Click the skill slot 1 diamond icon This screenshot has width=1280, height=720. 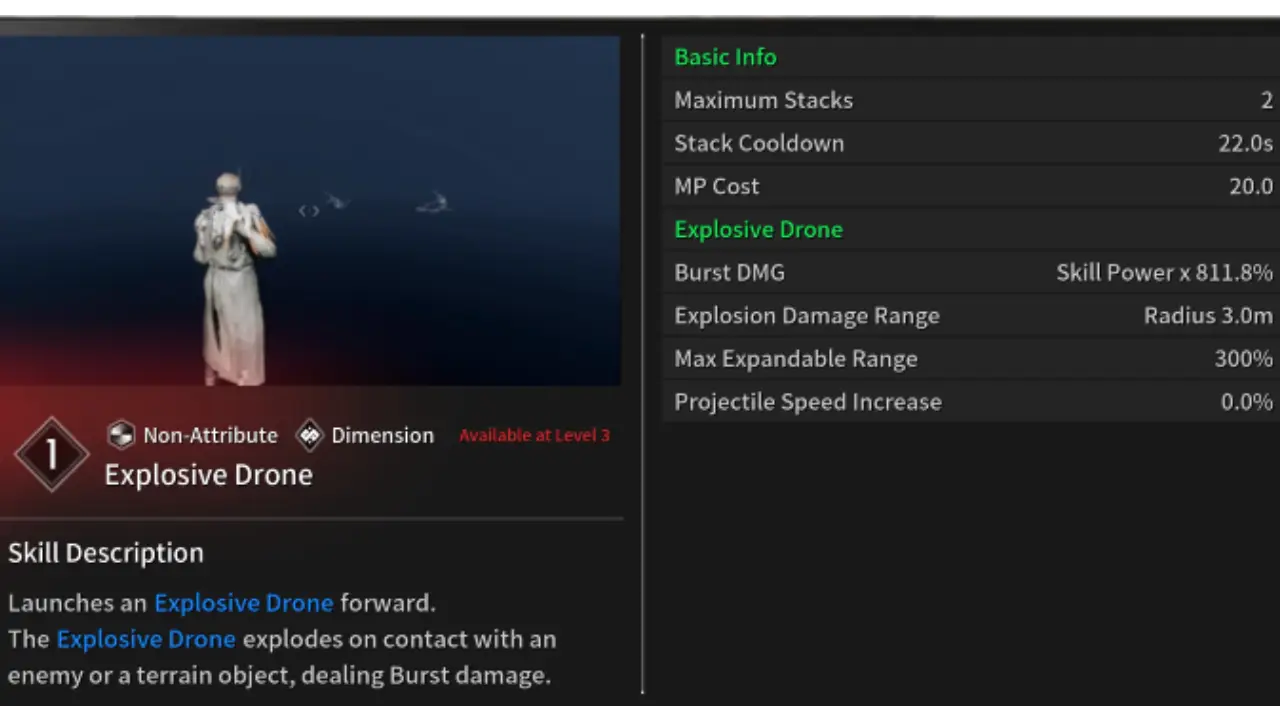(52, 454)
